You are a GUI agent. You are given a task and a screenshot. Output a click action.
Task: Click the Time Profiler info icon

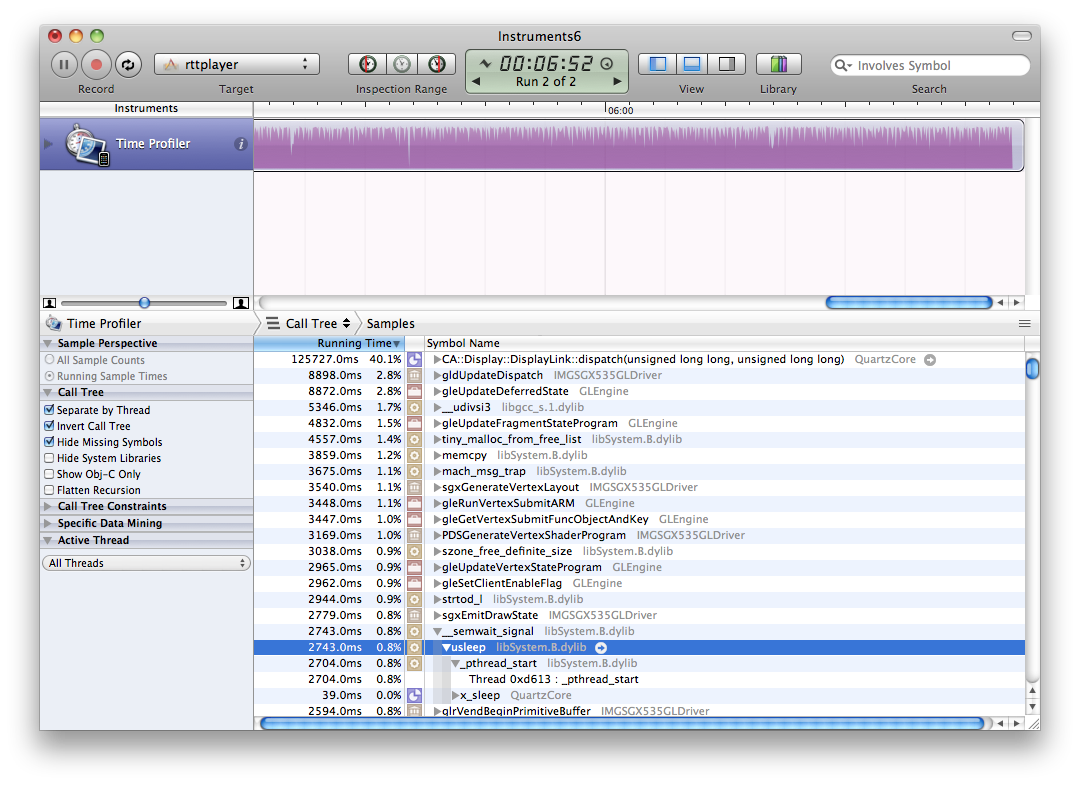(x=240, y=144)
